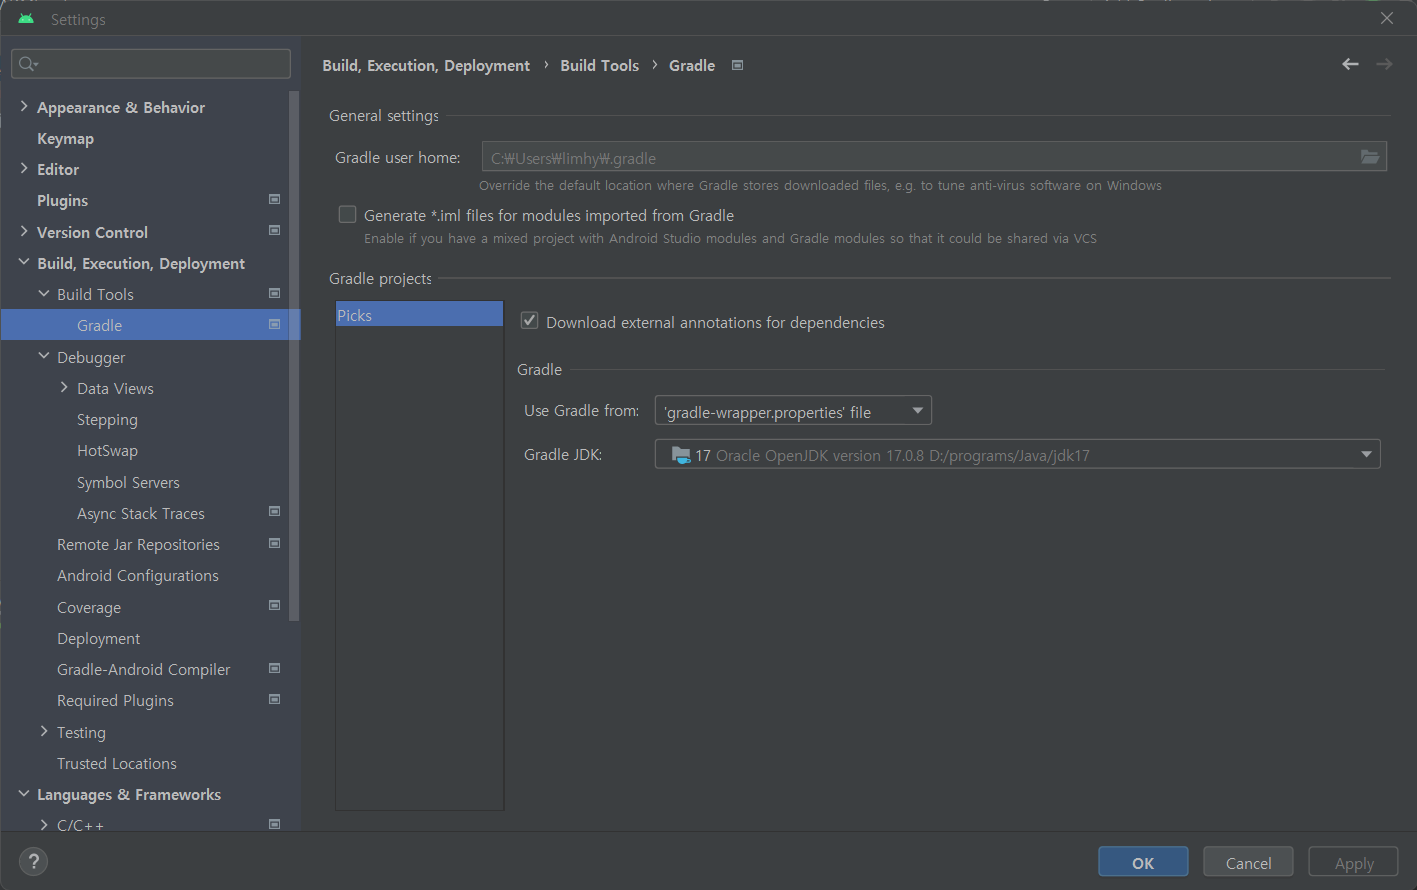Click the Cancel button
This screenshot has width=1417, height=890.
point(1248,862)
